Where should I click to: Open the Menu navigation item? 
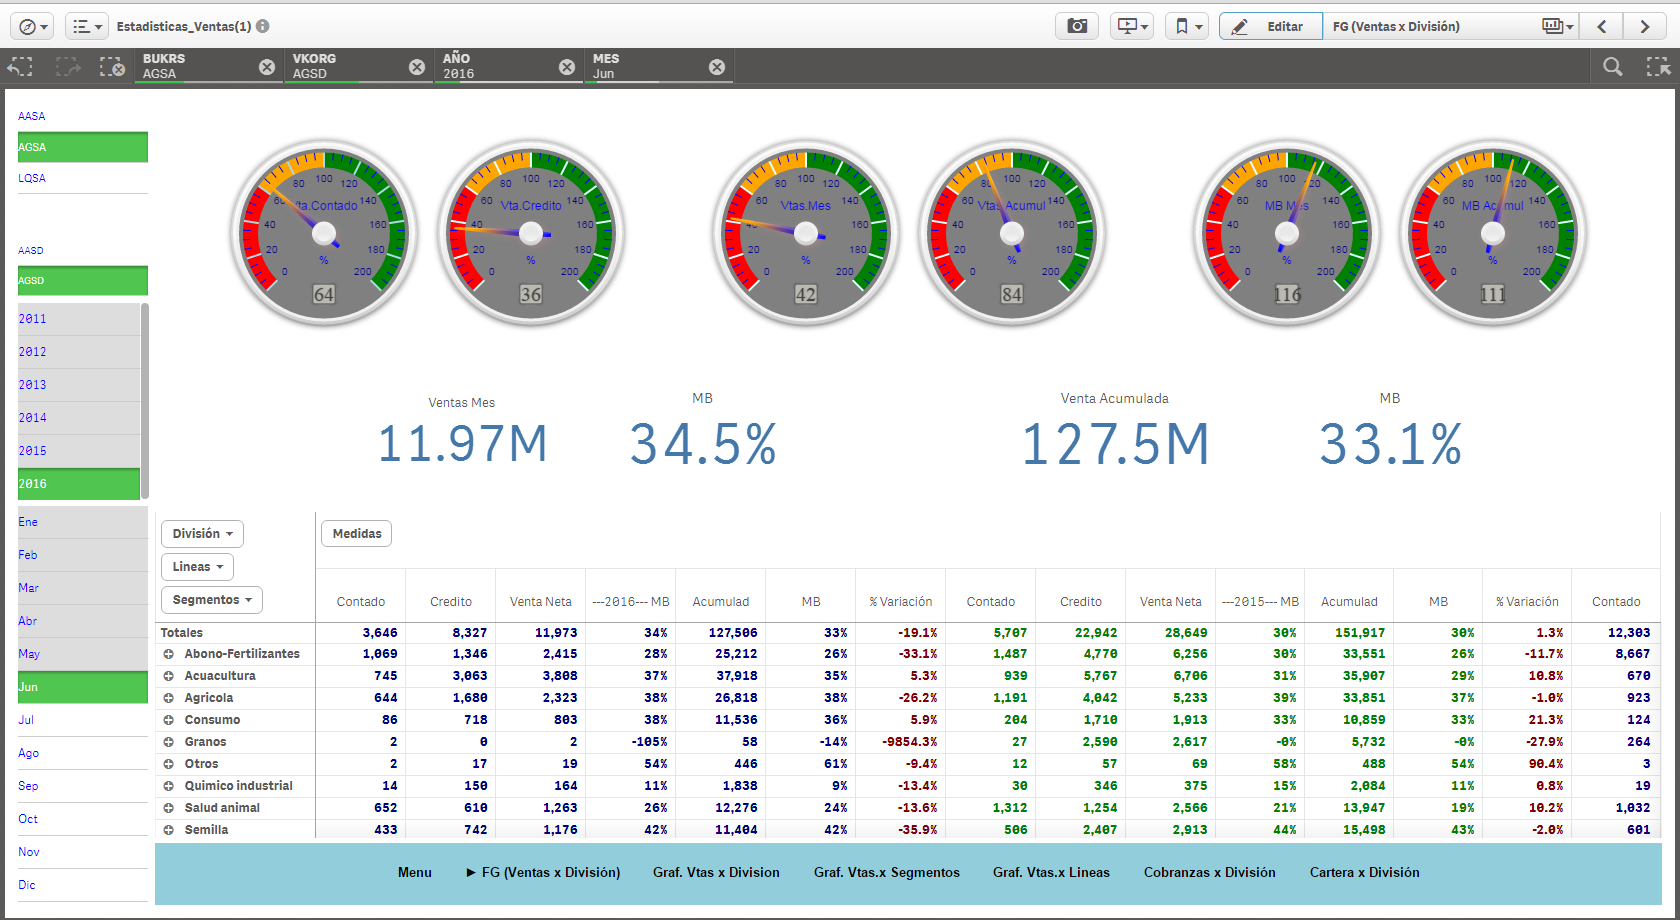(x=414, y=872)
